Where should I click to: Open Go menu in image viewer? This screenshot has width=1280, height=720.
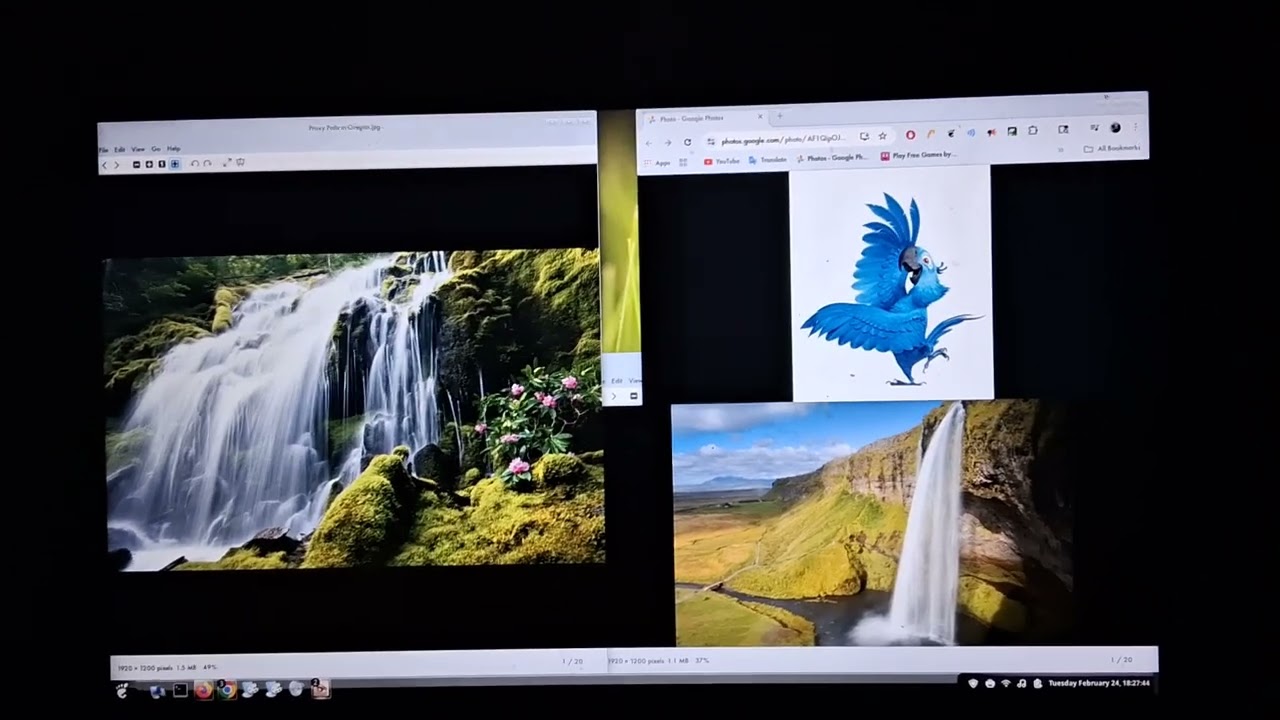pyautogui.click(x=156, y=149)
